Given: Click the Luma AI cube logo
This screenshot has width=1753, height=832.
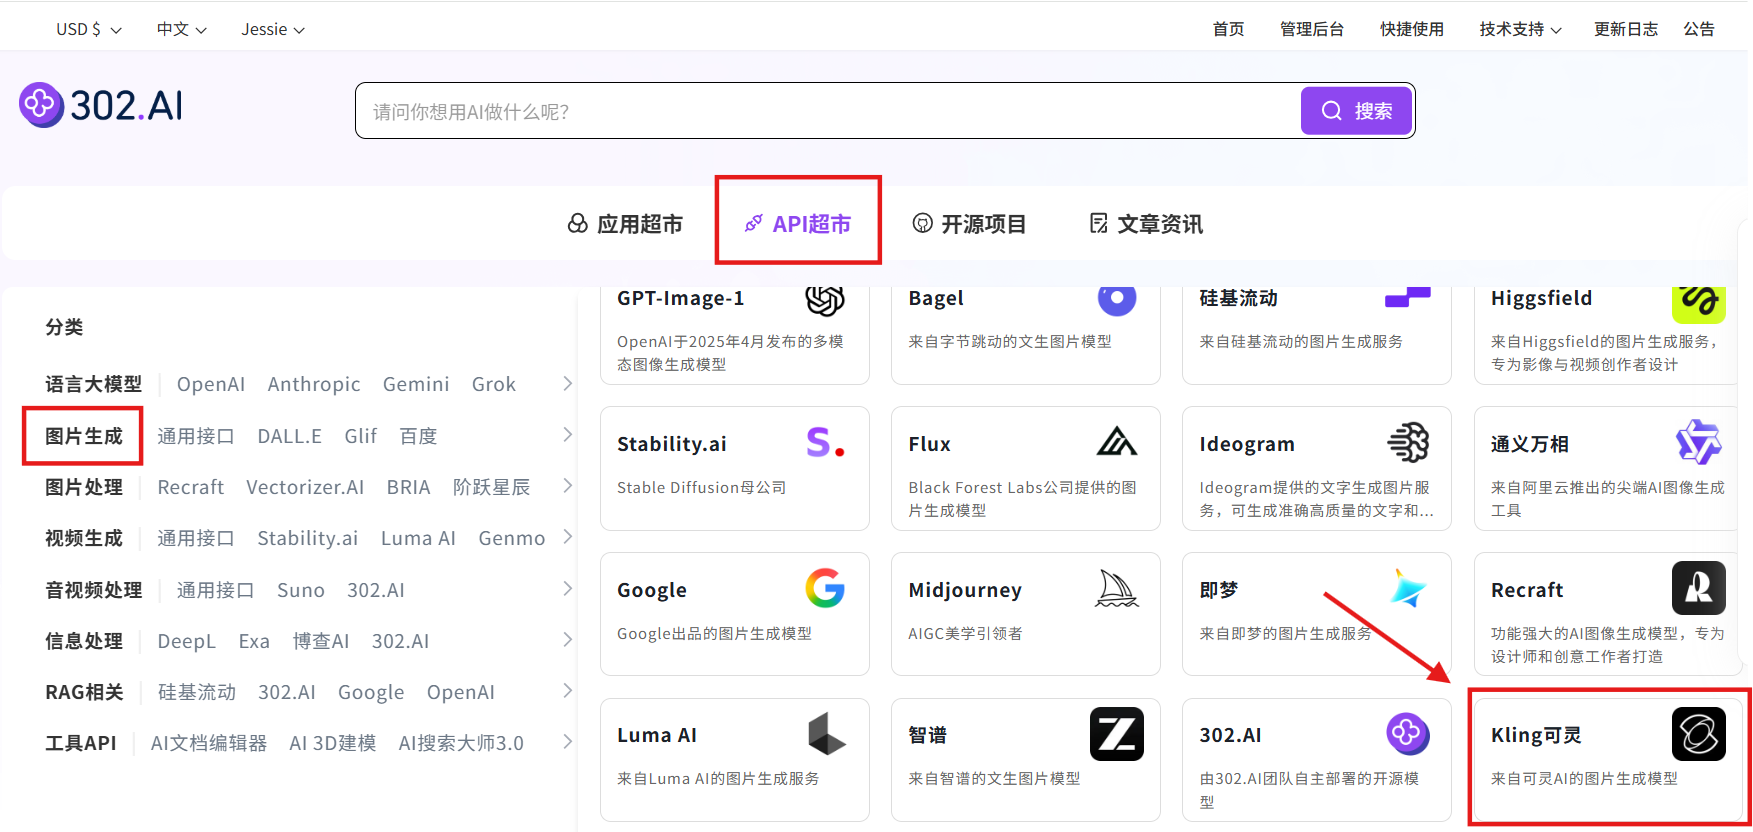Looking at the screenshot, I should click(x=826, y=734).
